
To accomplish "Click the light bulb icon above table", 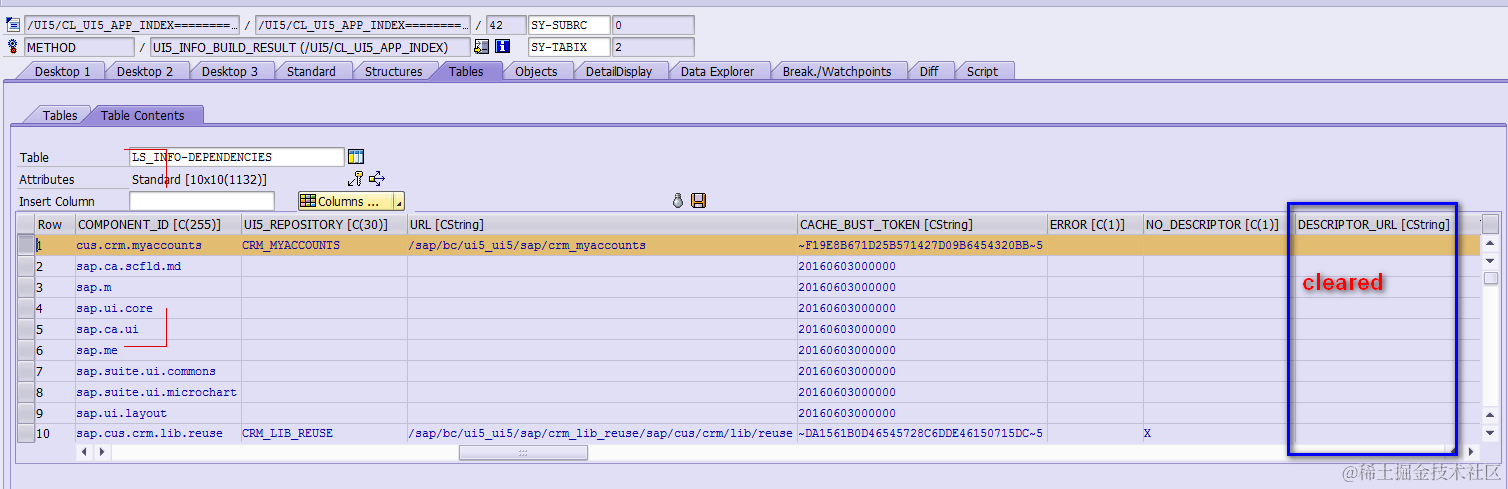I will (x=677, y=201).
